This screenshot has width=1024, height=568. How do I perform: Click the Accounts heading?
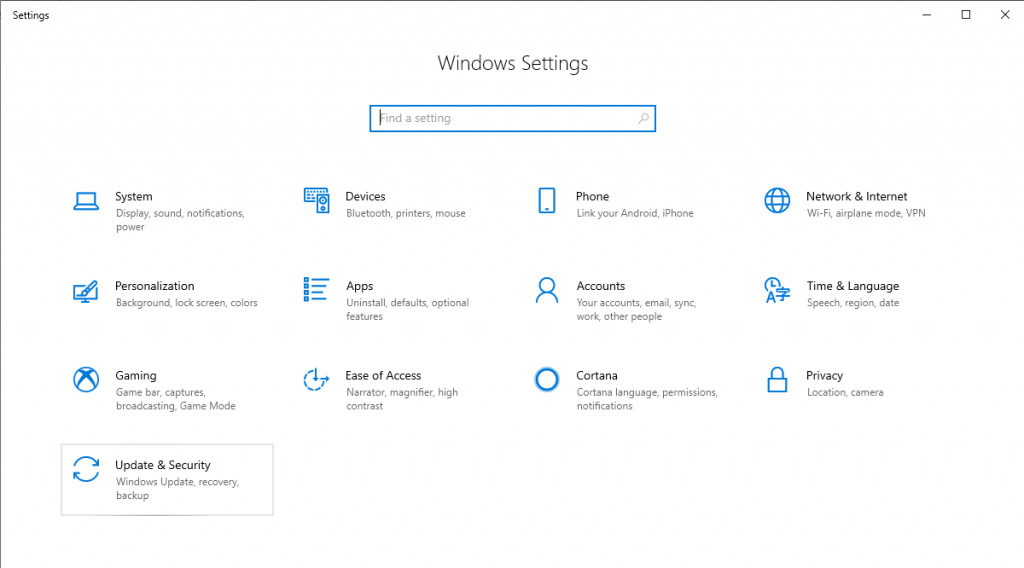coord(601,286)
